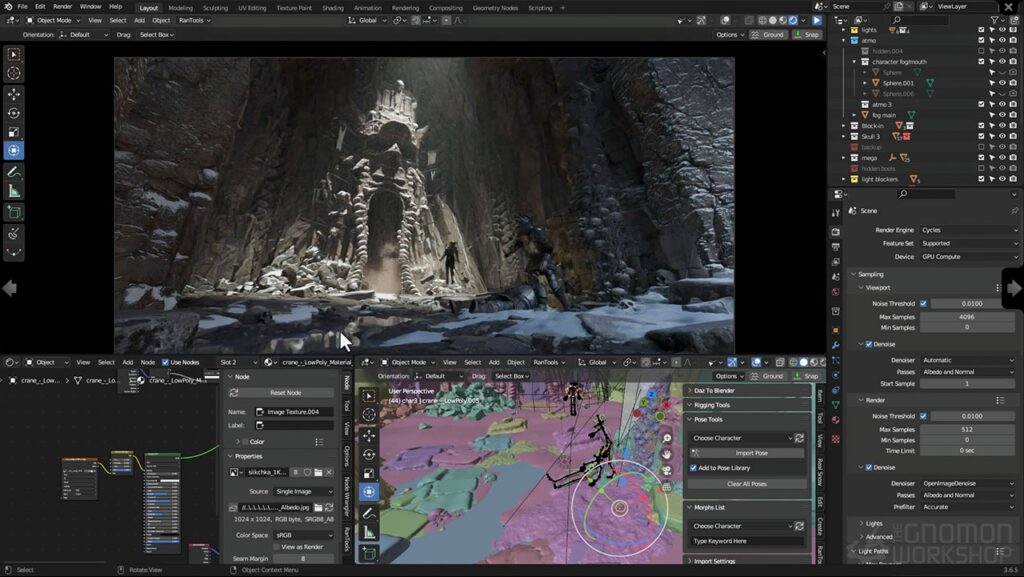The height and width of the screenshot is (577, 1024).
Task: Click the Clear All Poses button
Action: [747, 484]
